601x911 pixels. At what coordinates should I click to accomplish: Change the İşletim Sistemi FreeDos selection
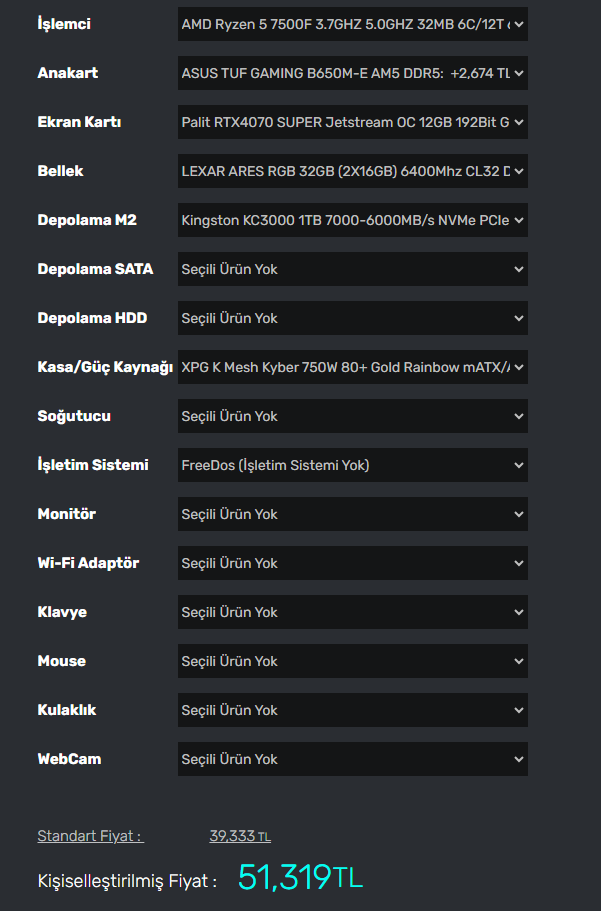tap(352, 465)
